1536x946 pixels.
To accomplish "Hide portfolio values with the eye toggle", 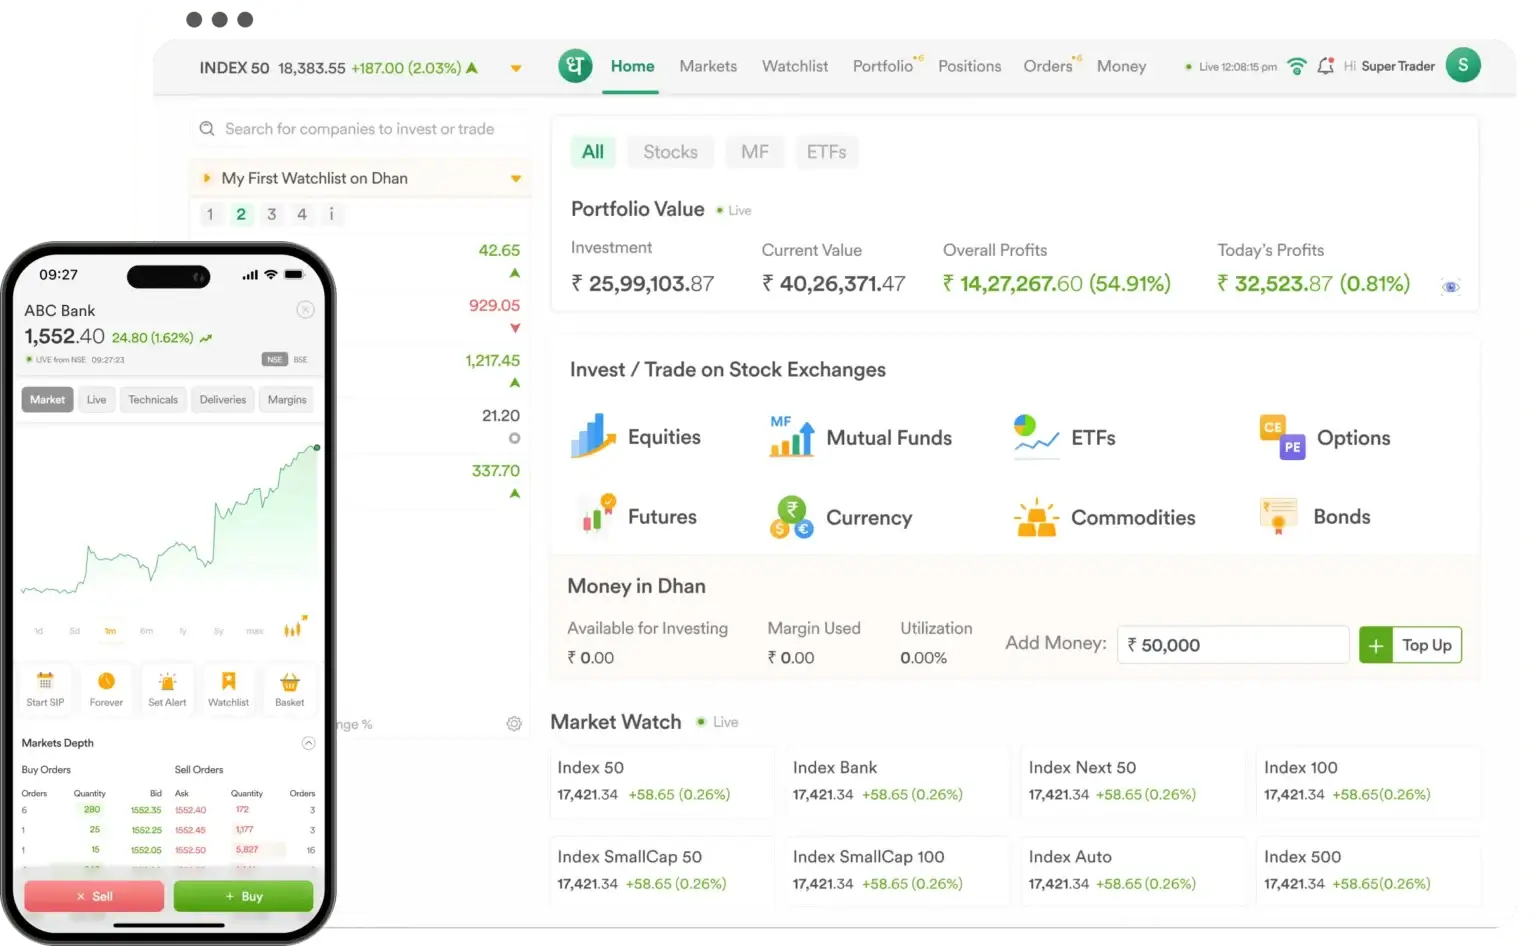I will click(x=1450, y=285).
